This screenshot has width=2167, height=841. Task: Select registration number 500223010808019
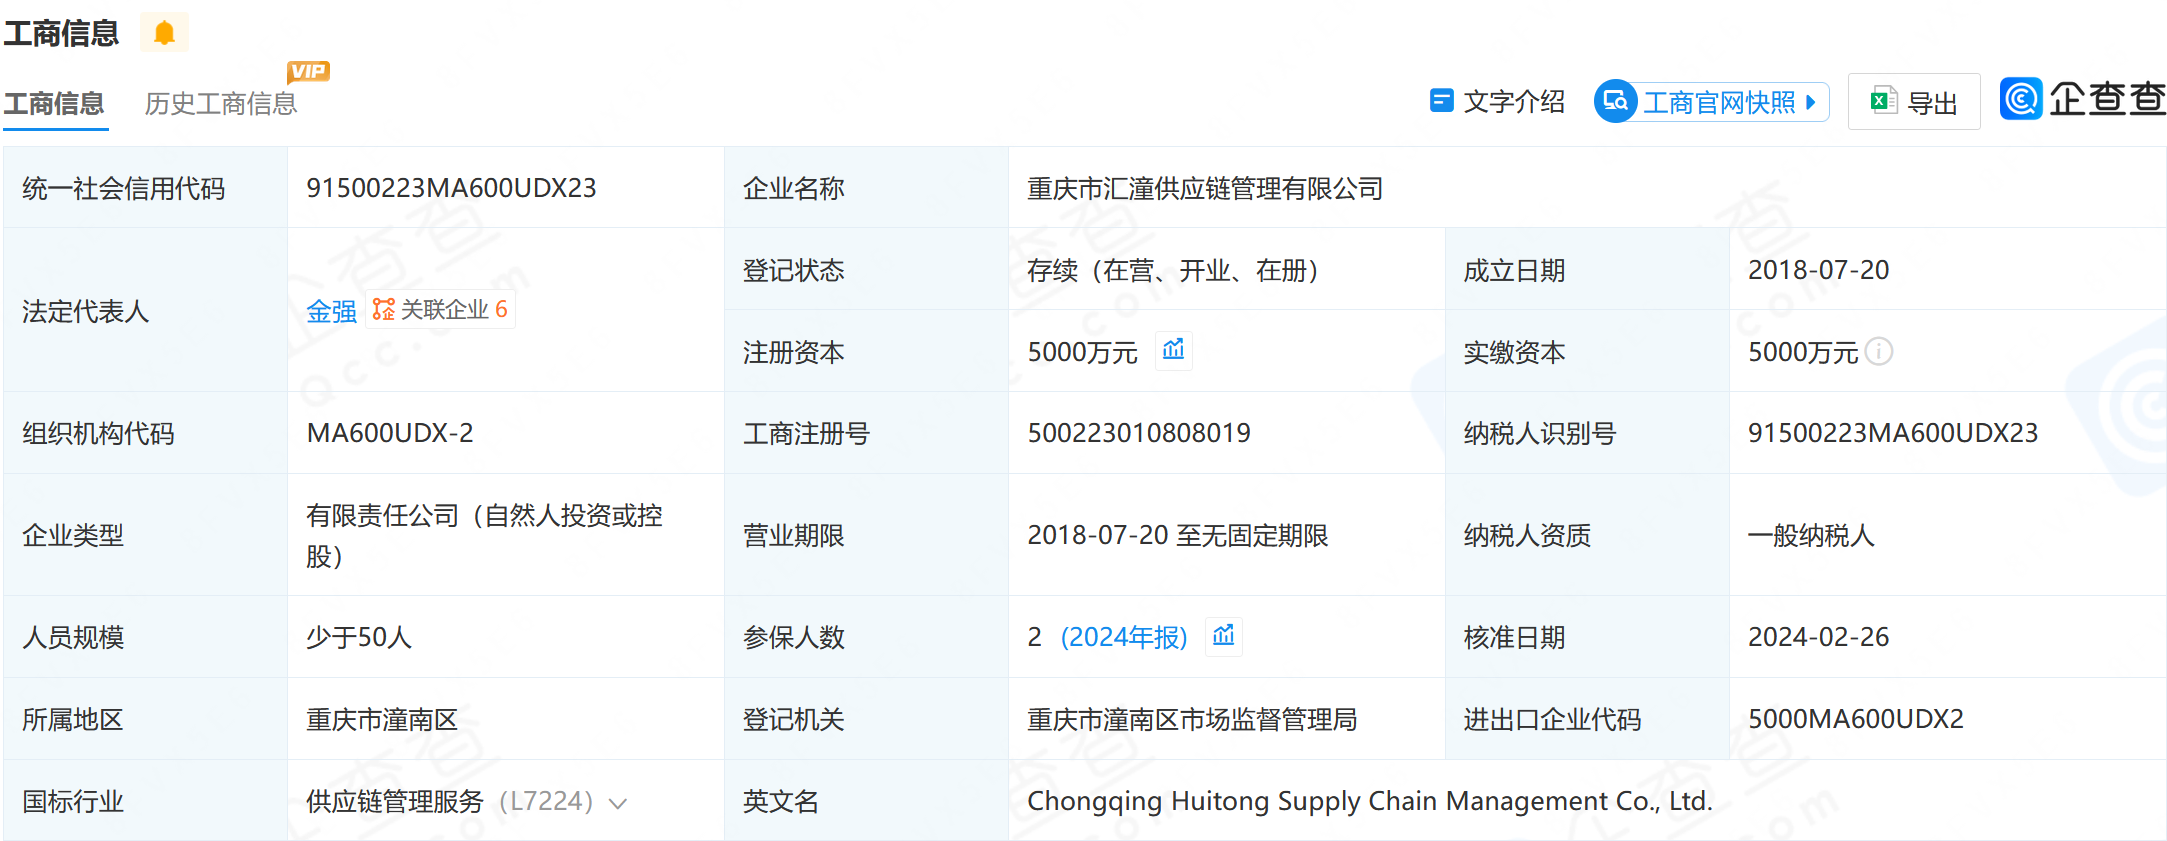pyautogui.click(x=1139, y=433)
